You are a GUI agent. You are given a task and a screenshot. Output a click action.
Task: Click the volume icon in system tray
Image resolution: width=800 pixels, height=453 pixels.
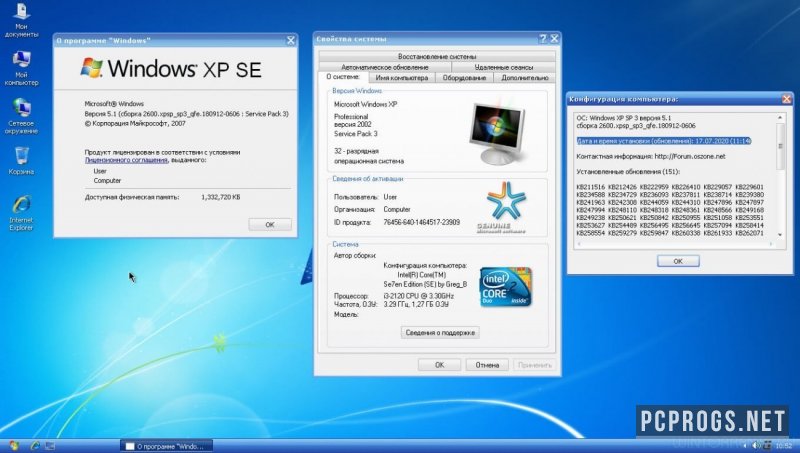click(x=756, y=445)
